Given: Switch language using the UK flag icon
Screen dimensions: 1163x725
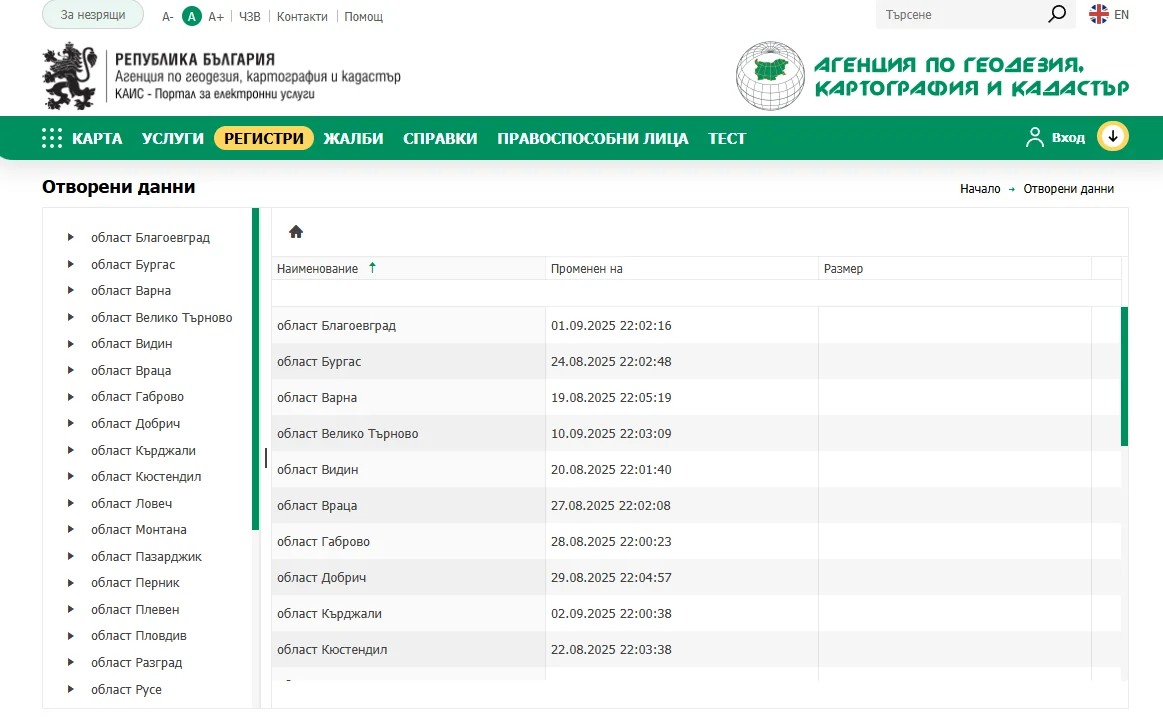Looking at the screenshot, I should point(1099,15).
